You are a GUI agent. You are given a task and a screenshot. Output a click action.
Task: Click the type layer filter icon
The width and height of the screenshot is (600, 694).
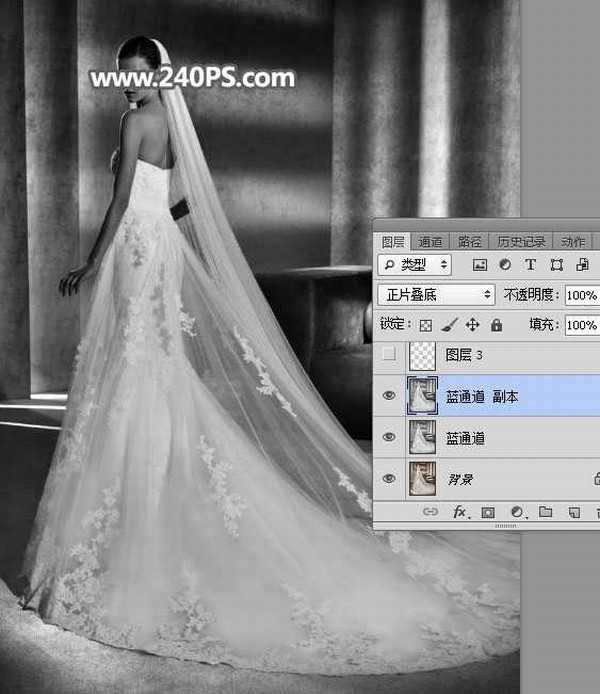[530, 265]
